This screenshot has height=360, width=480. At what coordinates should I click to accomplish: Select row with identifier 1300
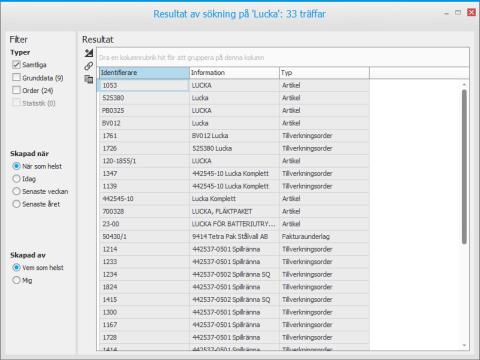tap(234, 312)
